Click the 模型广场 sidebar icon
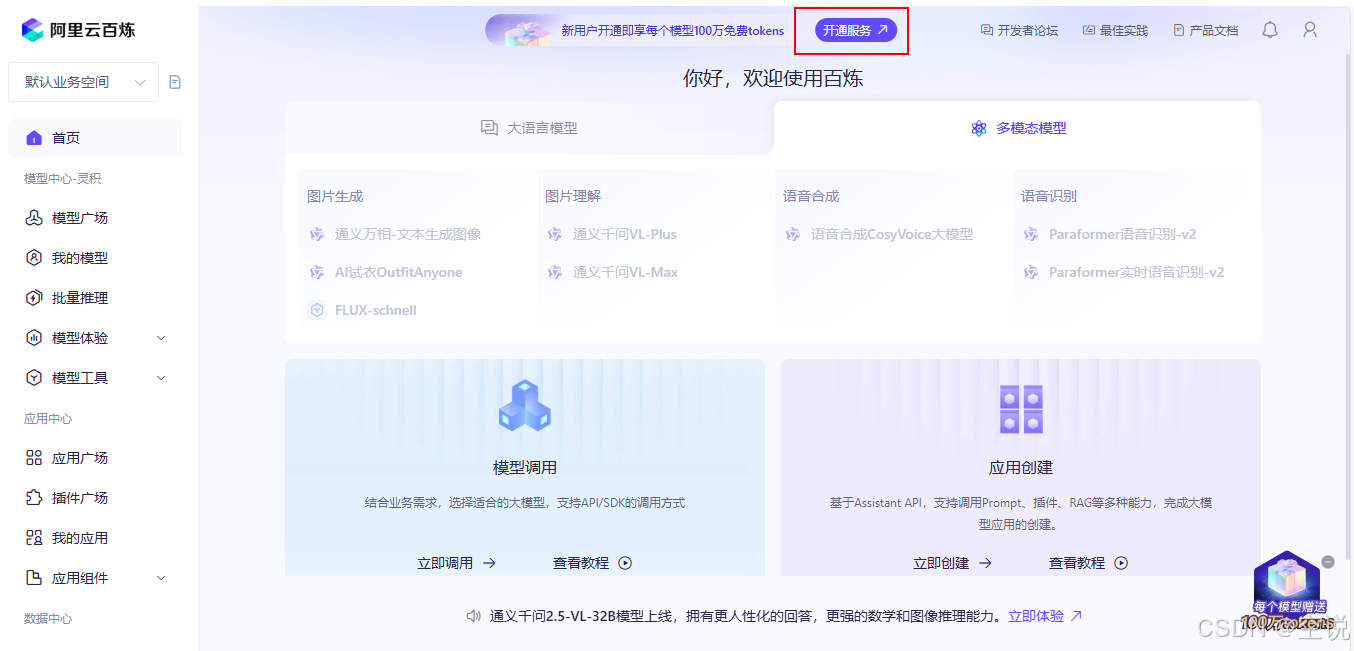1354x651 pixels. pos(34,218)
